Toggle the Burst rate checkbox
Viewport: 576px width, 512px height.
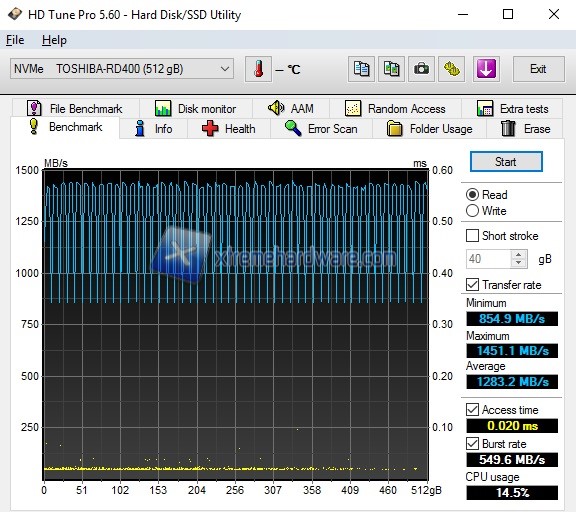[x=472, y=444]
